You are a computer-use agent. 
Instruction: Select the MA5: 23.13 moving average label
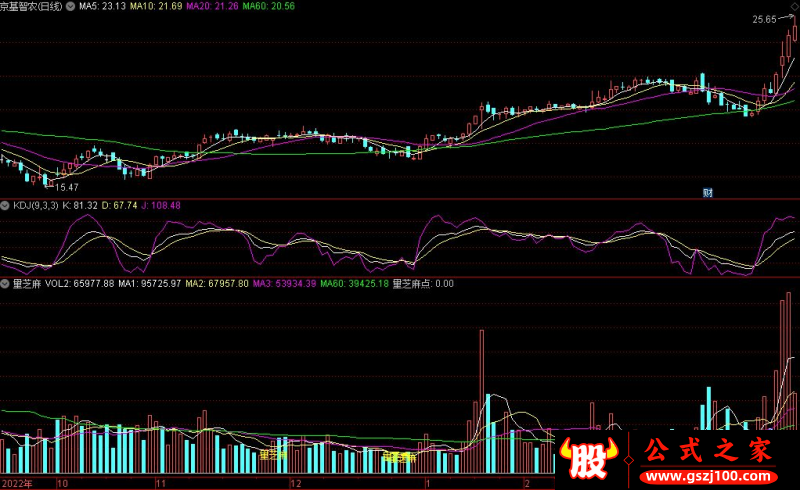pos(102,6)
